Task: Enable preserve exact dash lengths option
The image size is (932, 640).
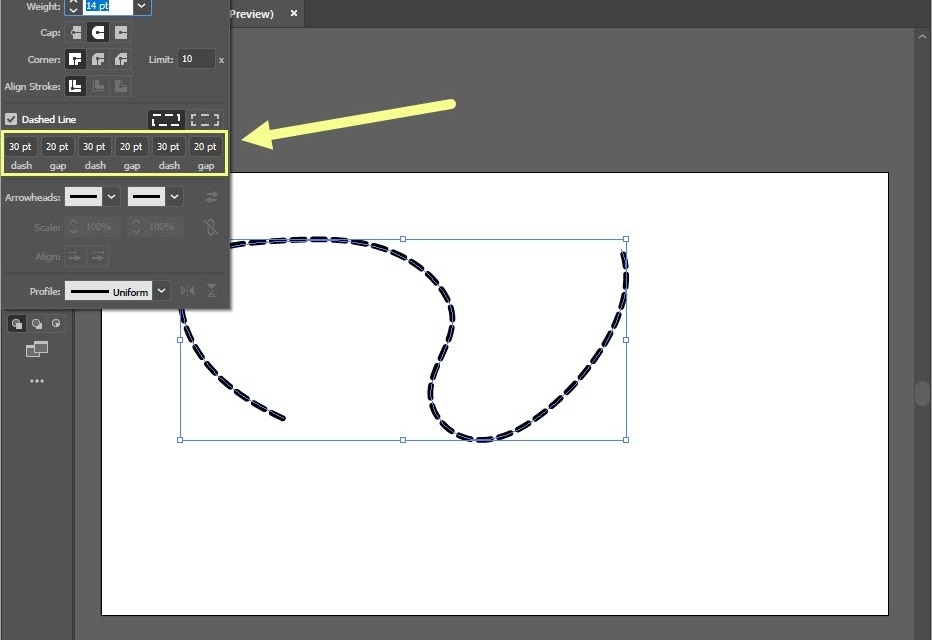Action: click(166, 119)
